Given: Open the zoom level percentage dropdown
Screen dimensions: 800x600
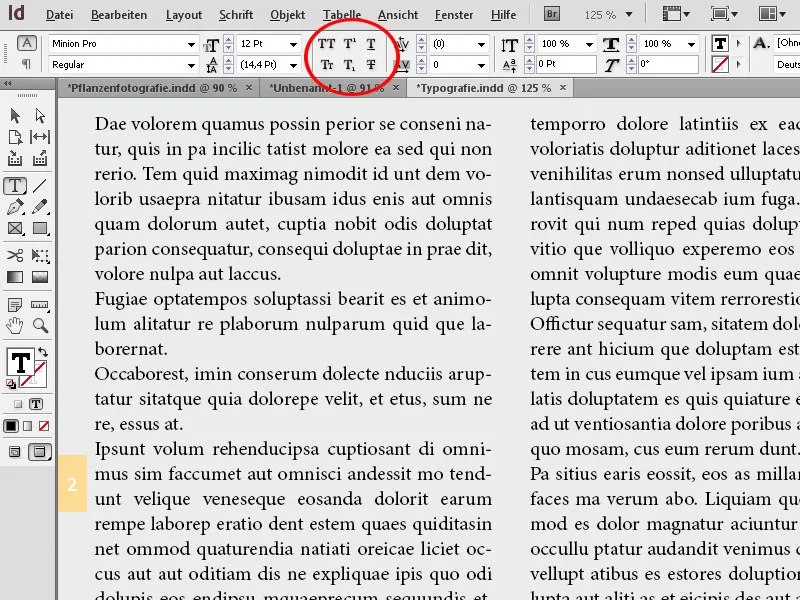Looking at the screenshot, I should [629, 15].
